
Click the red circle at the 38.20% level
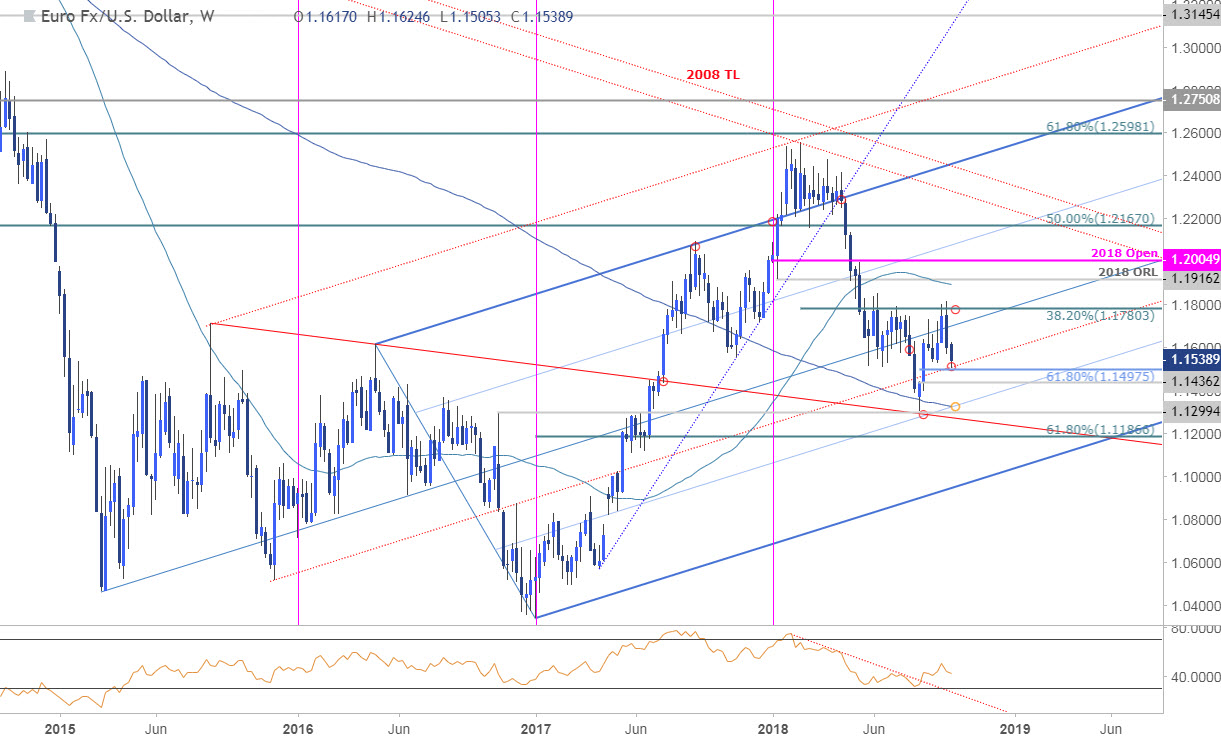click(954, 310)
